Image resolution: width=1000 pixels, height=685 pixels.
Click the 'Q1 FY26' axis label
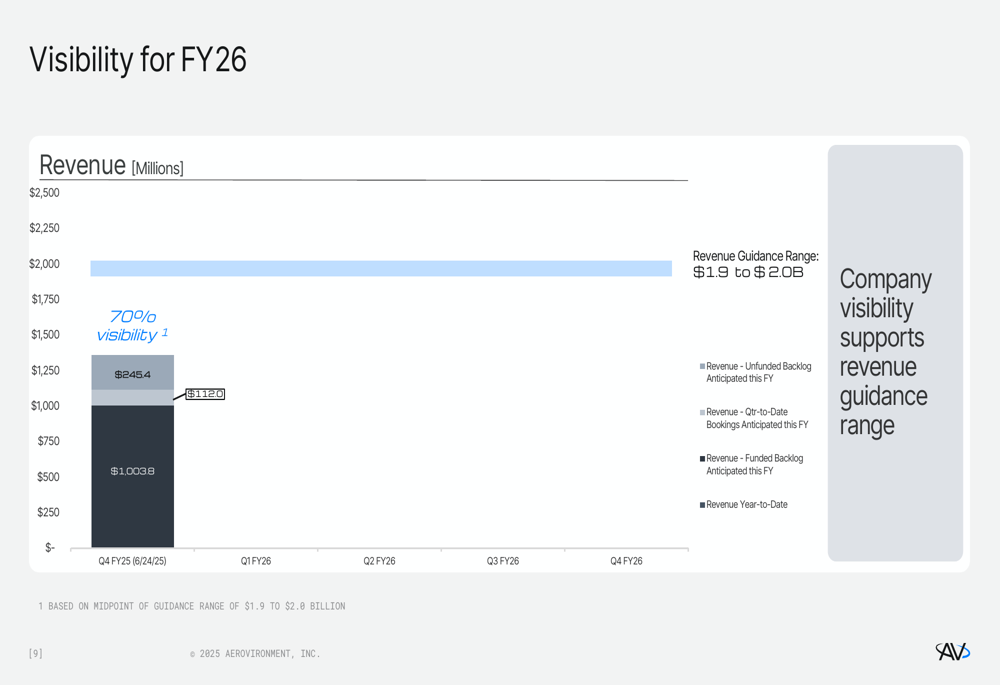[x=256, y=561]
